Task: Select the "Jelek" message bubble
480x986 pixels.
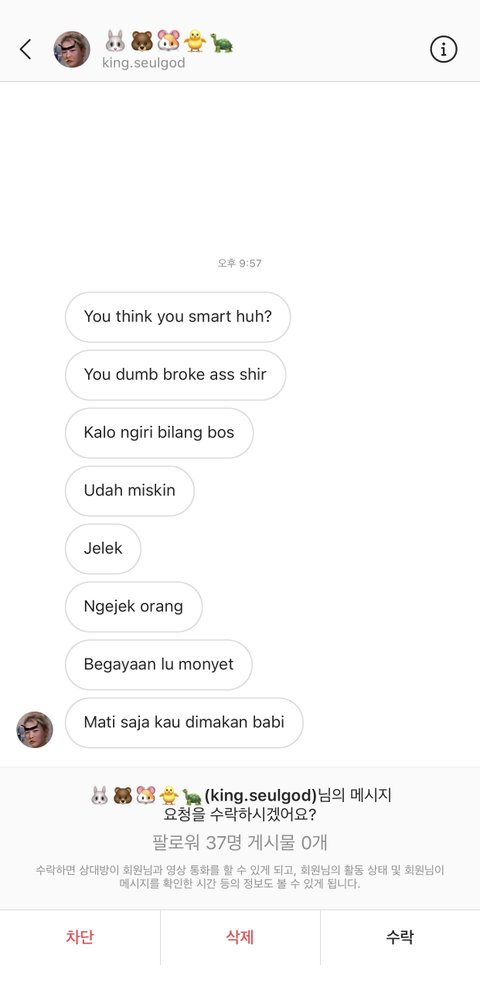Action: (x=103, y=548)
